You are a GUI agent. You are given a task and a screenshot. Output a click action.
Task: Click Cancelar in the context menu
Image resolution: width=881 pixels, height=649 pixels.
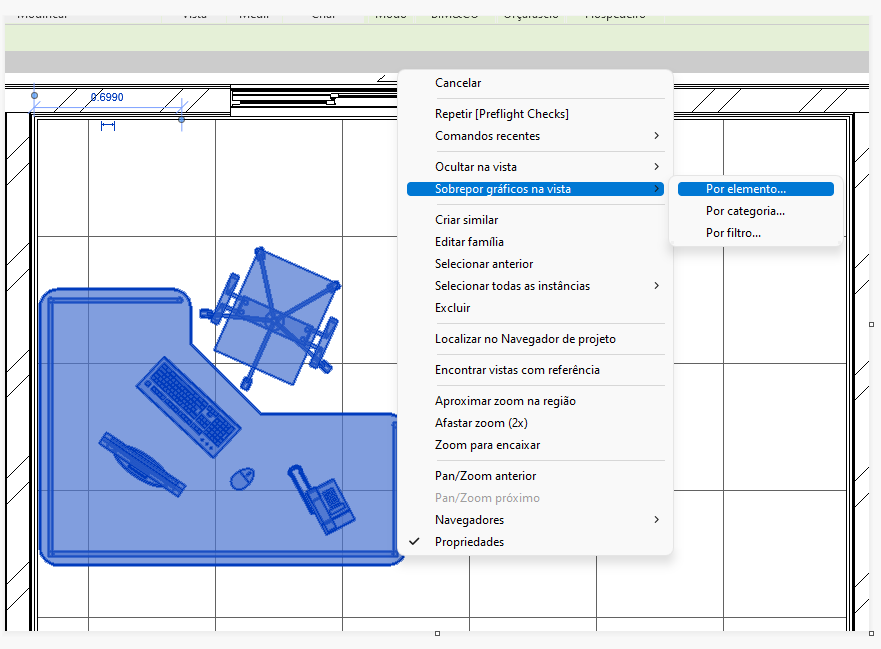tap(458, 83)
